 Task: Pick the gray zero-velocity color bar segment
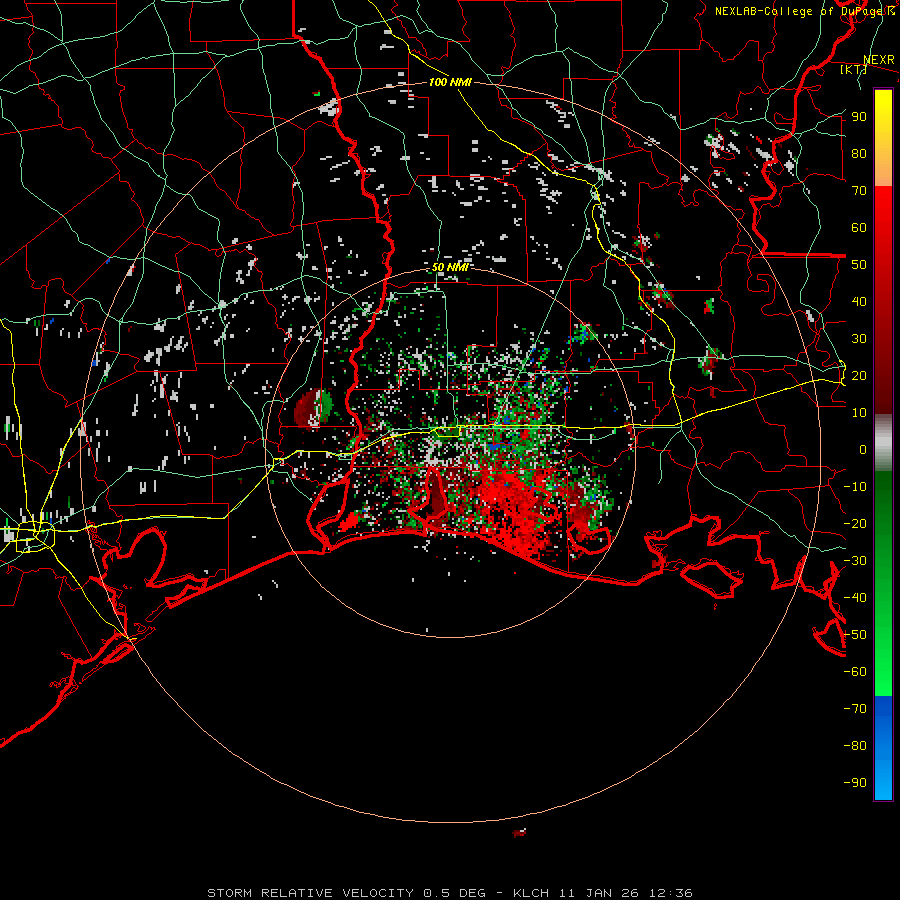[x=883, y=443]
